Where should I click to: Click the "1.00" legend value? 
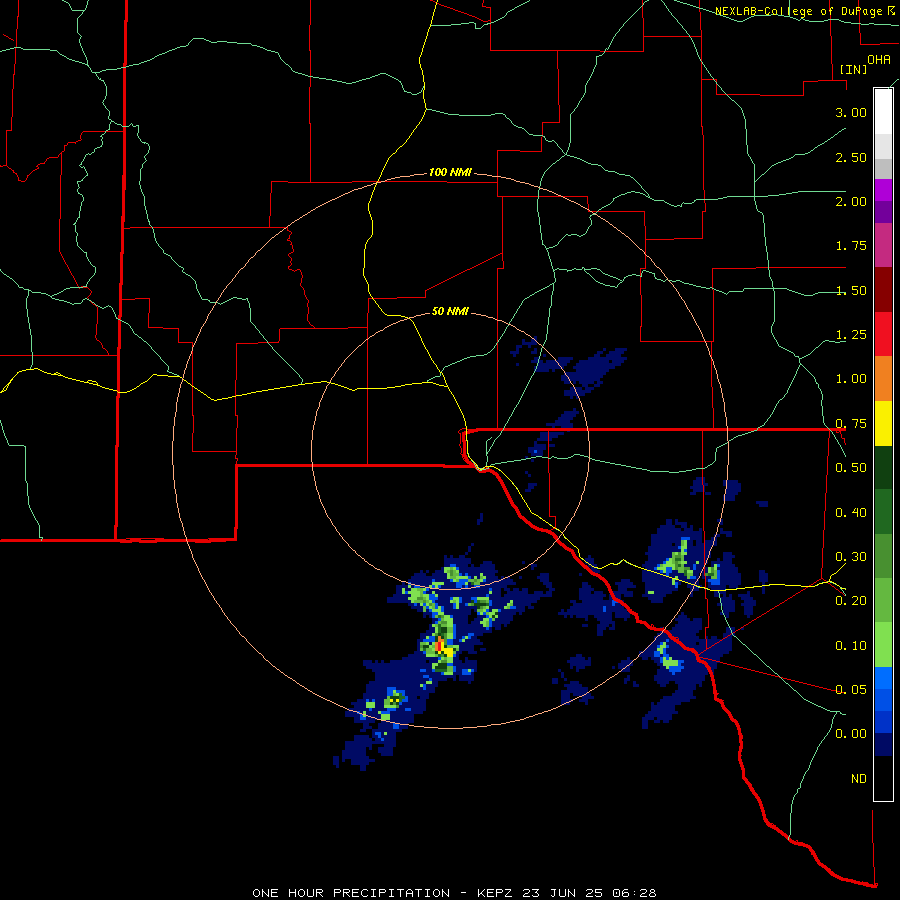pos(851,379)
